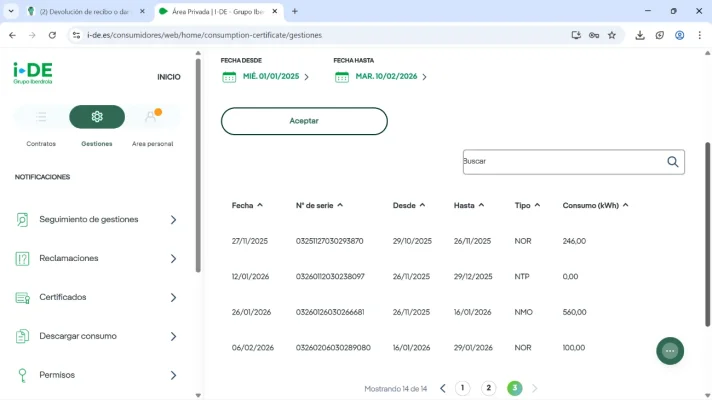Open the Fecha desde calendar icon
The width and height of the screenshot is (712, 400).
(x=229, y=77)
